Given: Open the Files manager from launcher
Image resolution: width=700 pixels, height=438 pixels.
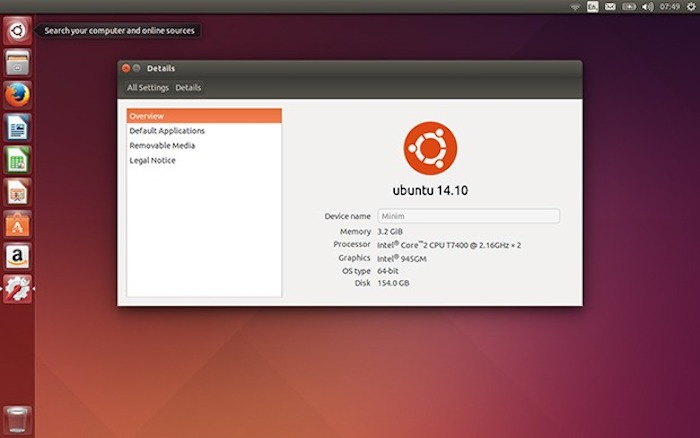Looking at the screenshot, I should click(17, 62).
